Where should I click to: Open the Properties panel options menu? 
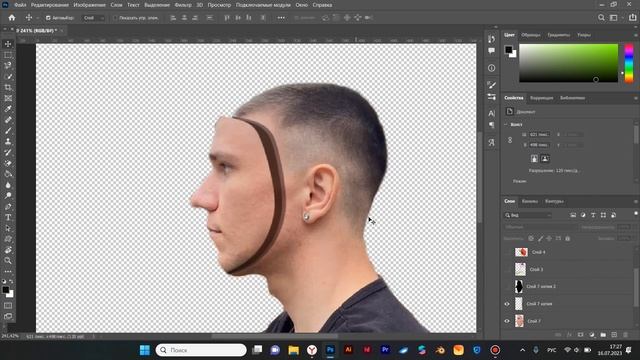[x=636, y=98]
